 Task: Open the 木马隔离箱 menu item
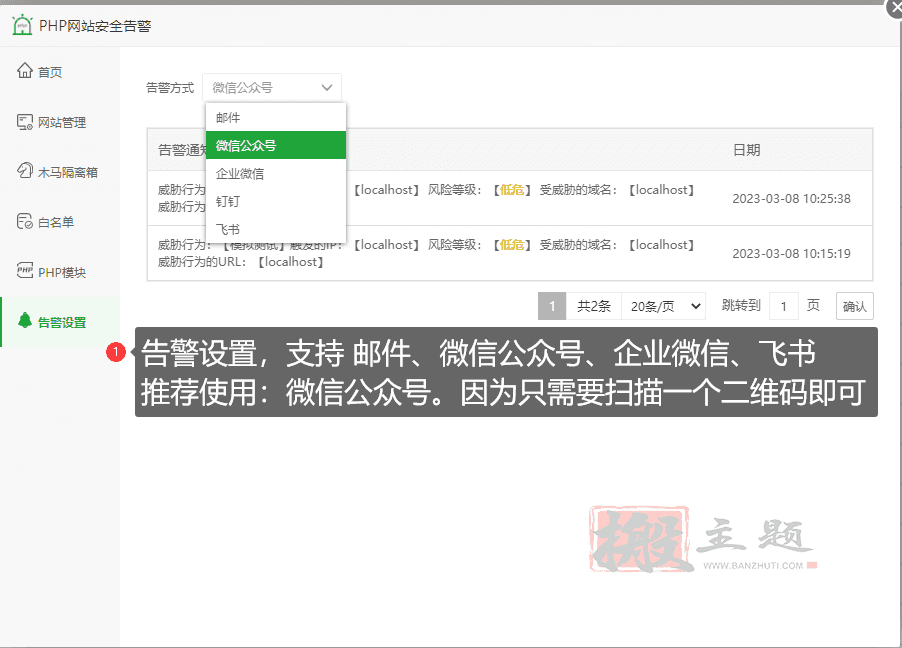pos(60,172)
